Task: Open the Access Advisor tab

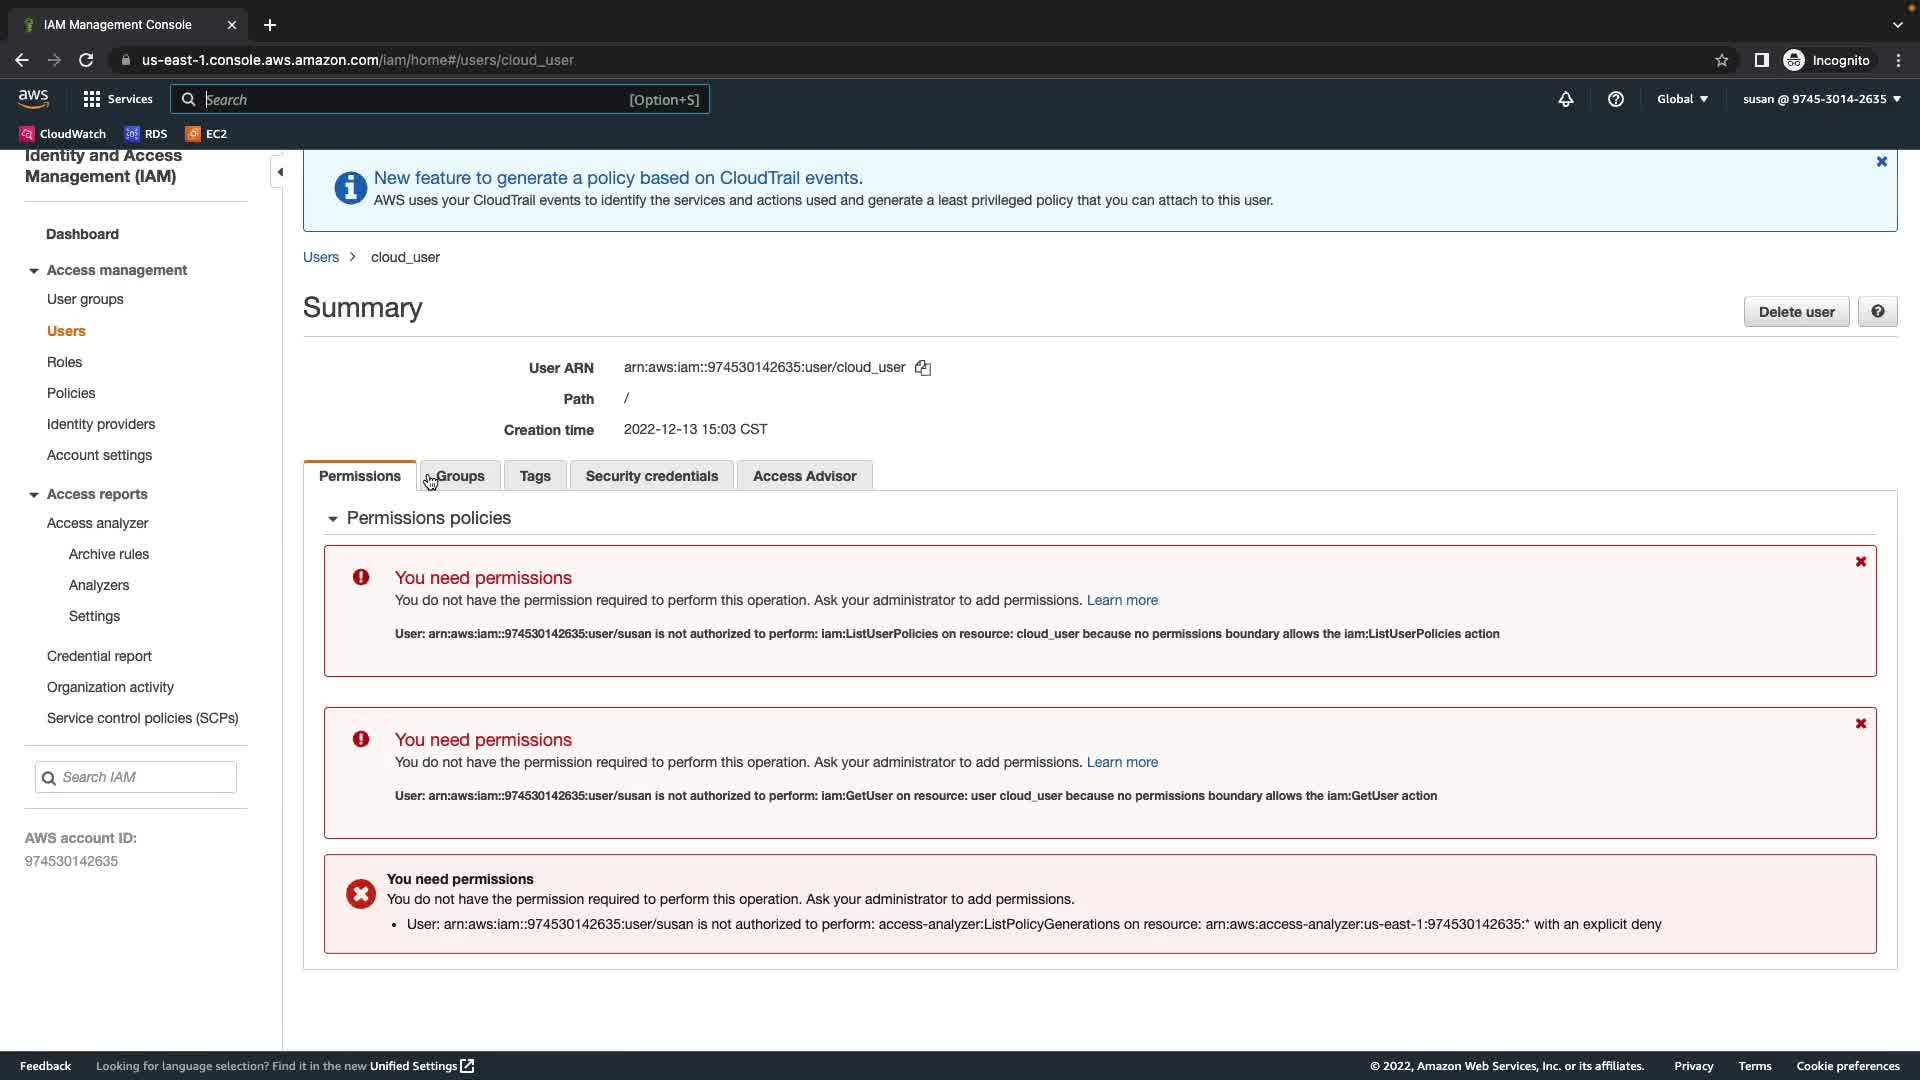Action: click(x=804, y=476)
